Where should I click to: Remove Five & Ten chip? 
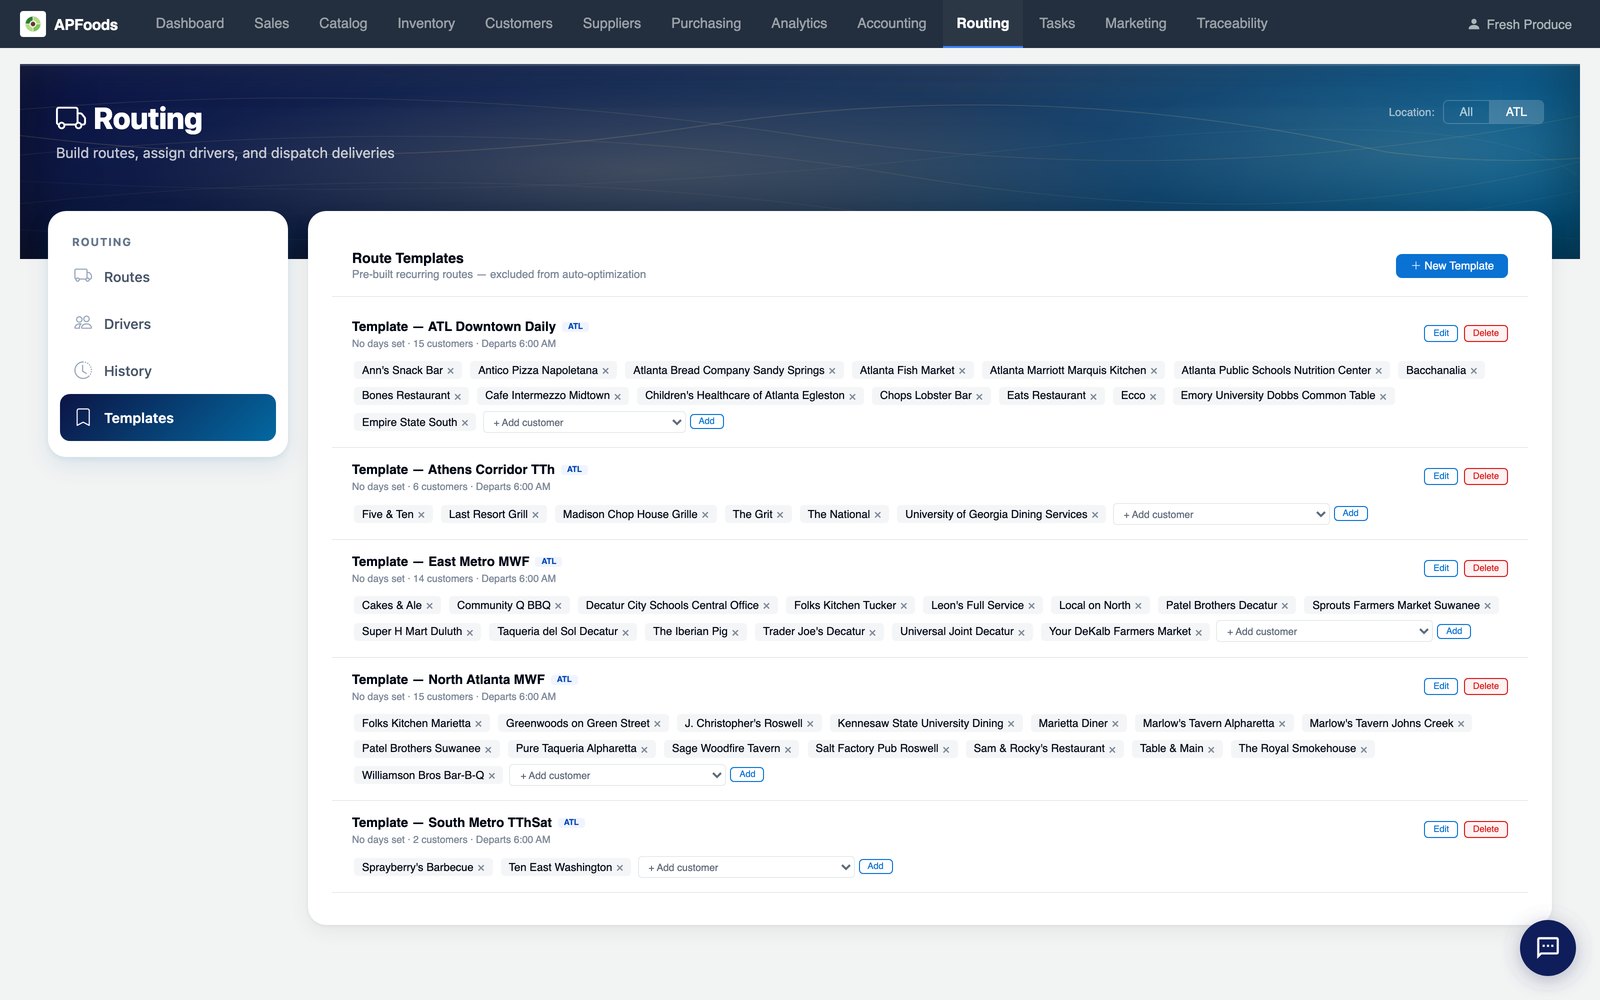(421, 515)
